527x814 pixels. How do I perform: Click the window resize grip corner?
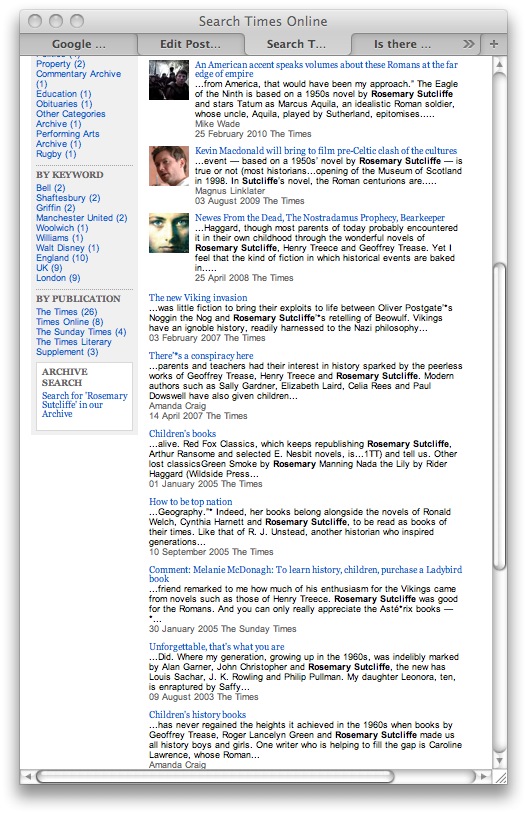pos(500,777)
